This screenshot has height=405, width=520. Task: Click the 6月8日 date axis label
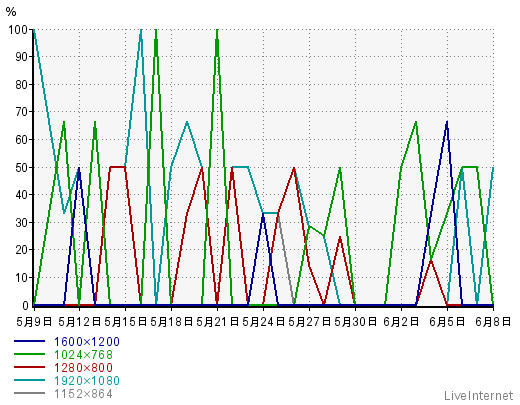coord(493,322)
